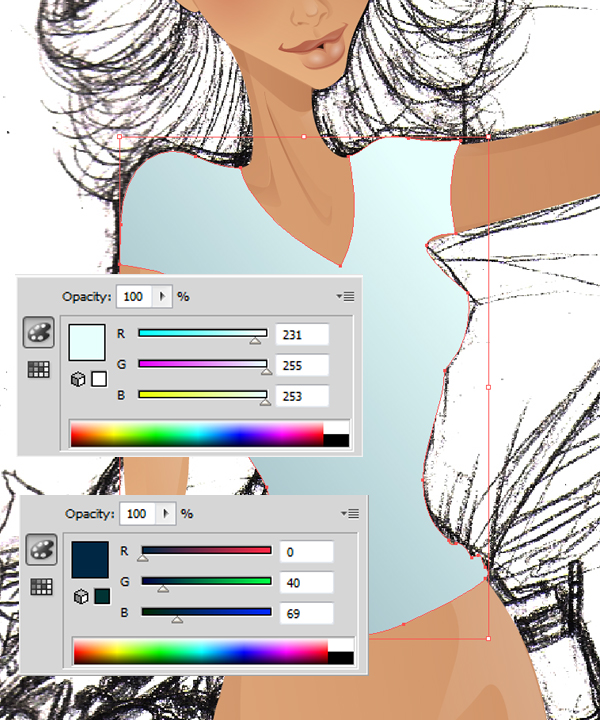Click white web-safe swatch in upper panel

coord(99,379)
